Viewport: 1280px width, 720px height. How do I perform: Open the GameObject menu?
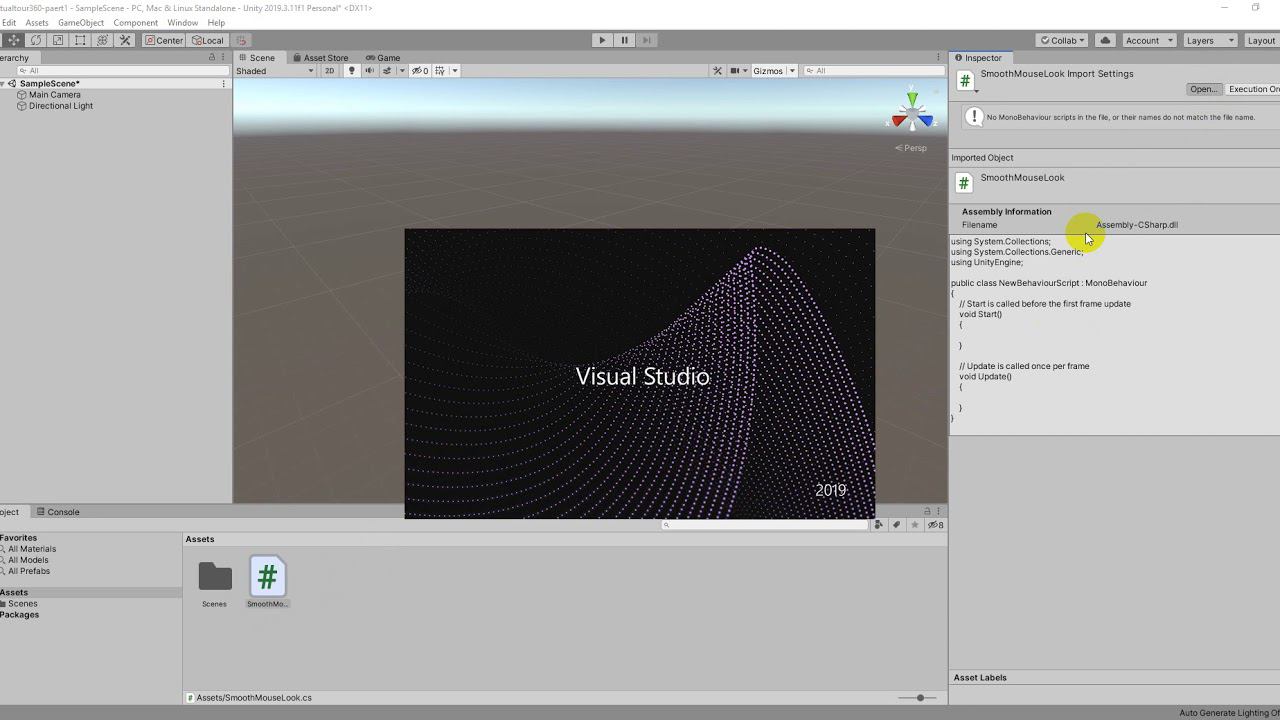click(81, 22)
